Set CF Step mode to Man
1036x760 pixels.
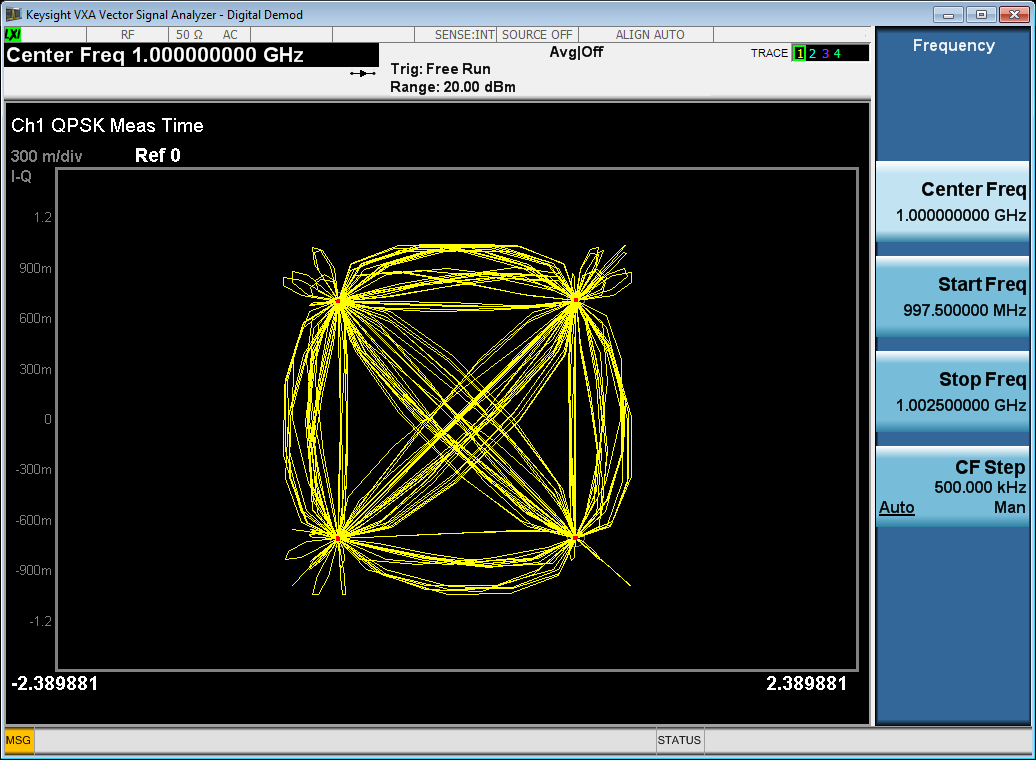[x=1009, y=508]
